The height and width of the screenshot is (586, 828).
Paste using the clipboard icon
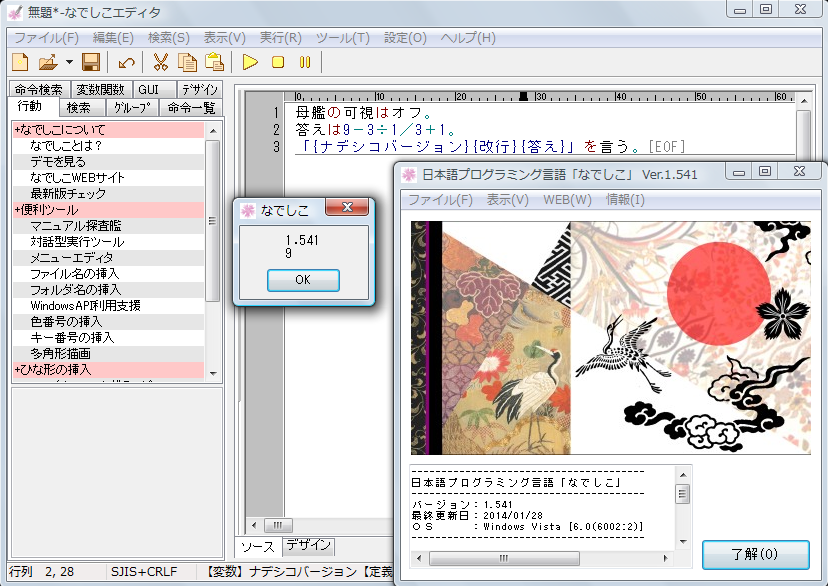coord(214,62)
